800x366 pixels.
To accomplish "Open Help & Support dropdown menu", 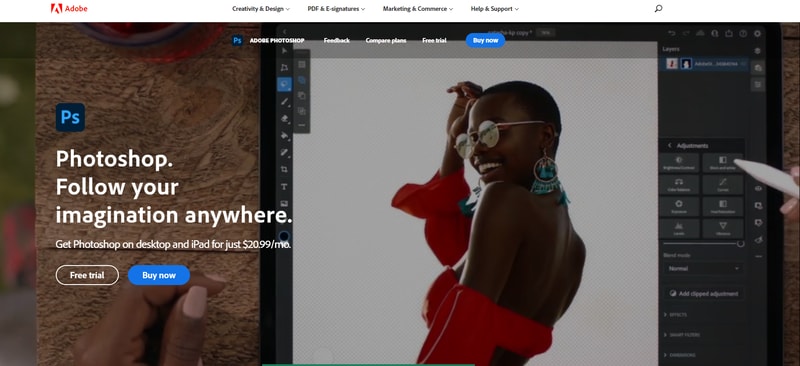I will [495, 9].
